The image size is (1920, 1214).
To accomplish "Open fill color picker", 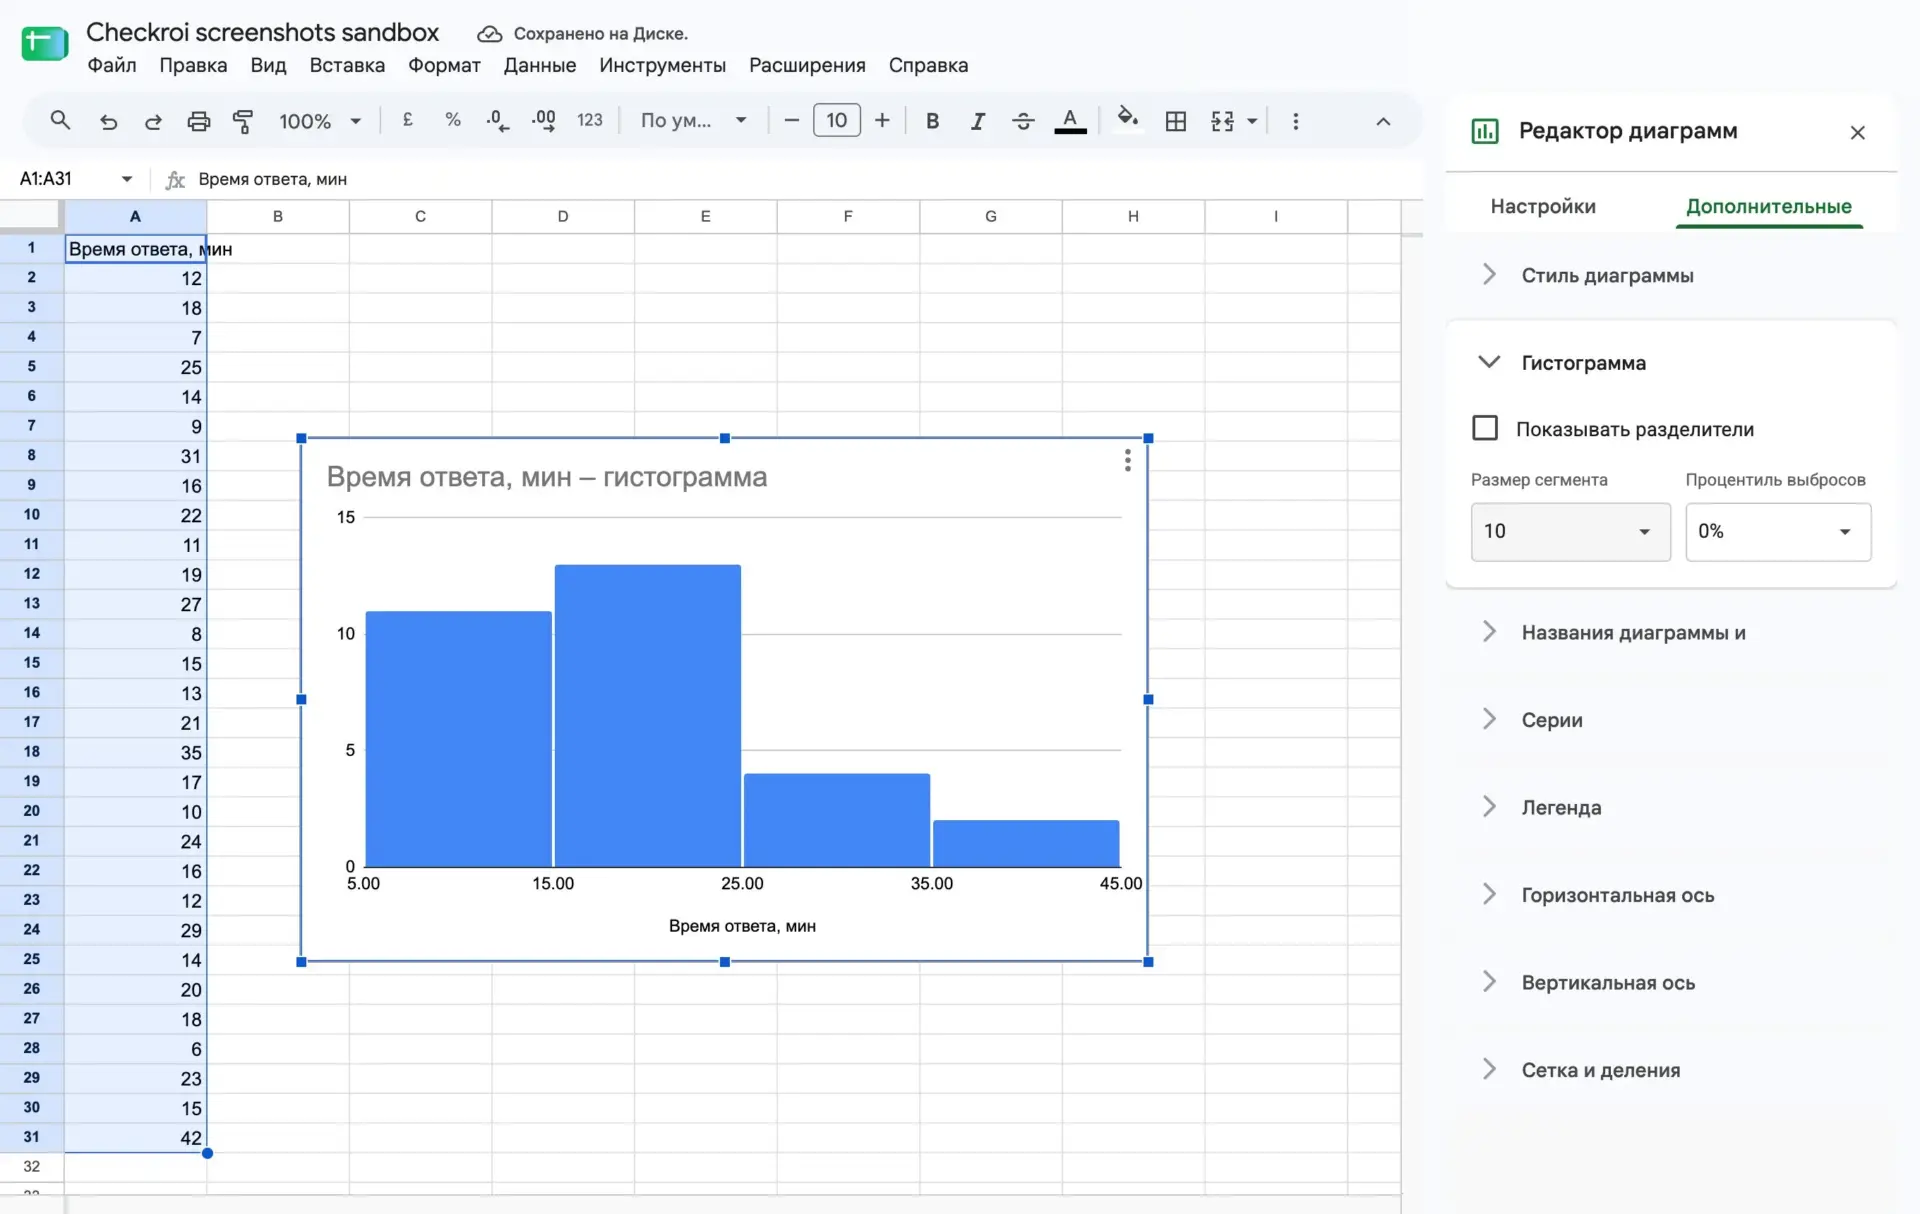I will (x=1127, y=119).
